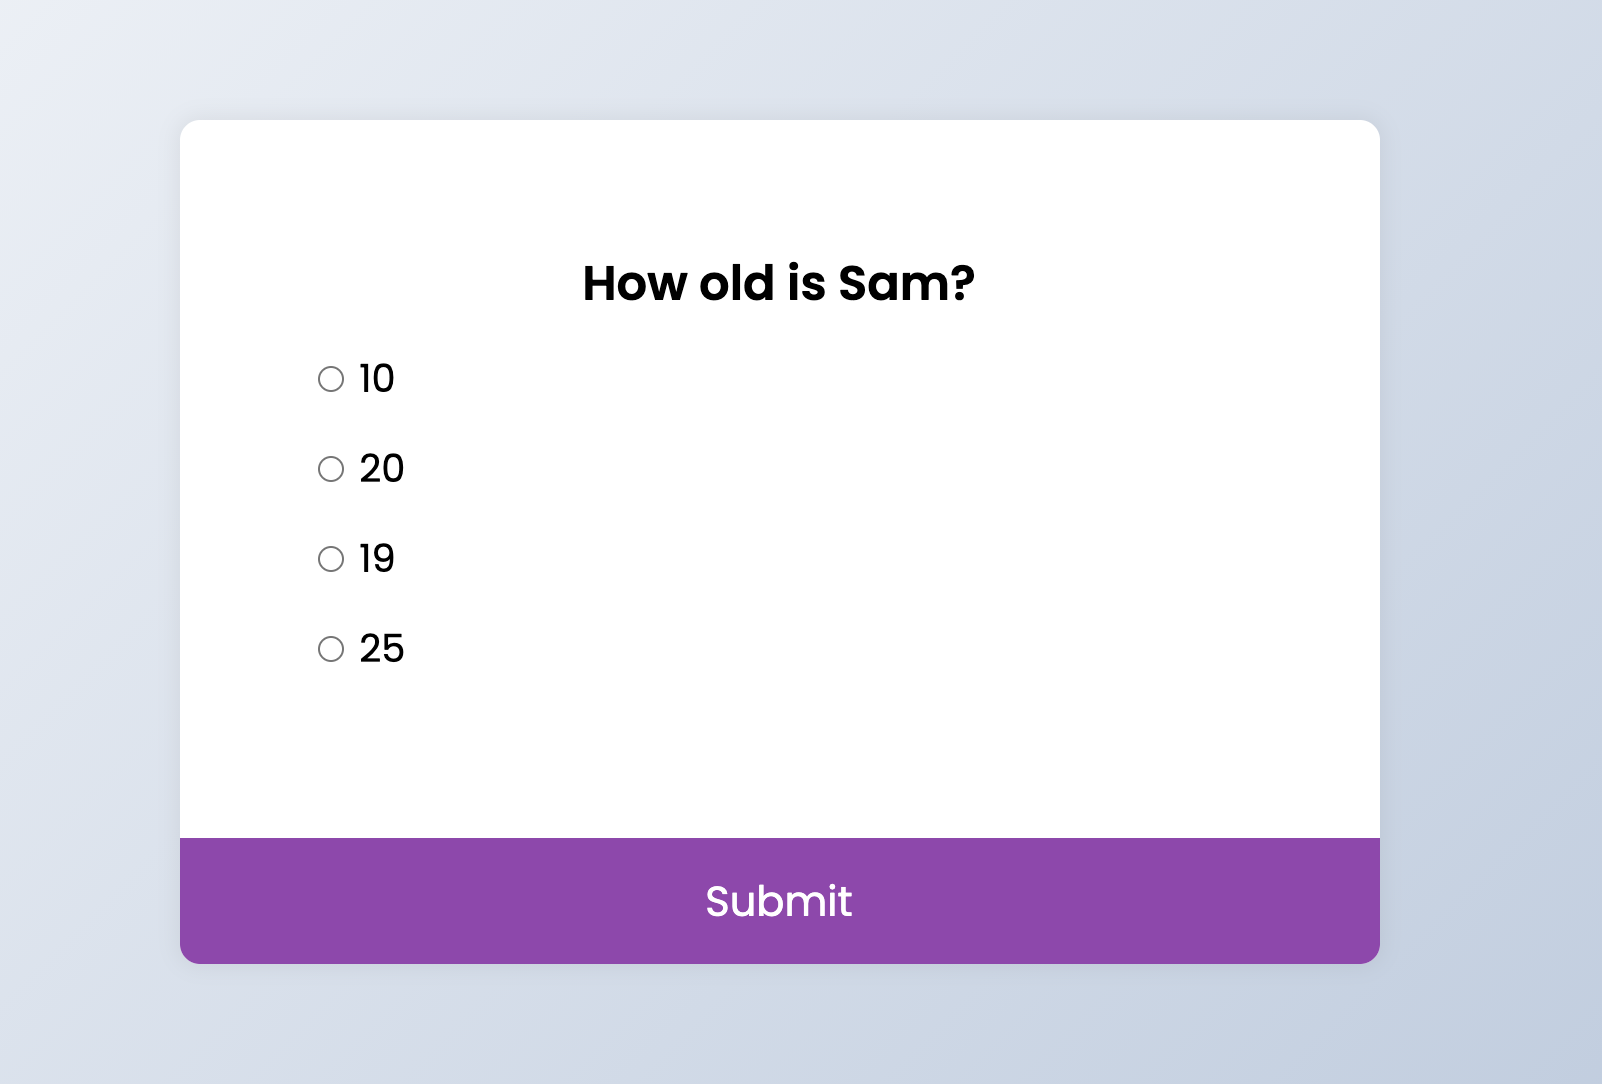This screenshot has height=1084, width=1602.
Task: Click the '20' answer label text
Action: pos(382,469)
